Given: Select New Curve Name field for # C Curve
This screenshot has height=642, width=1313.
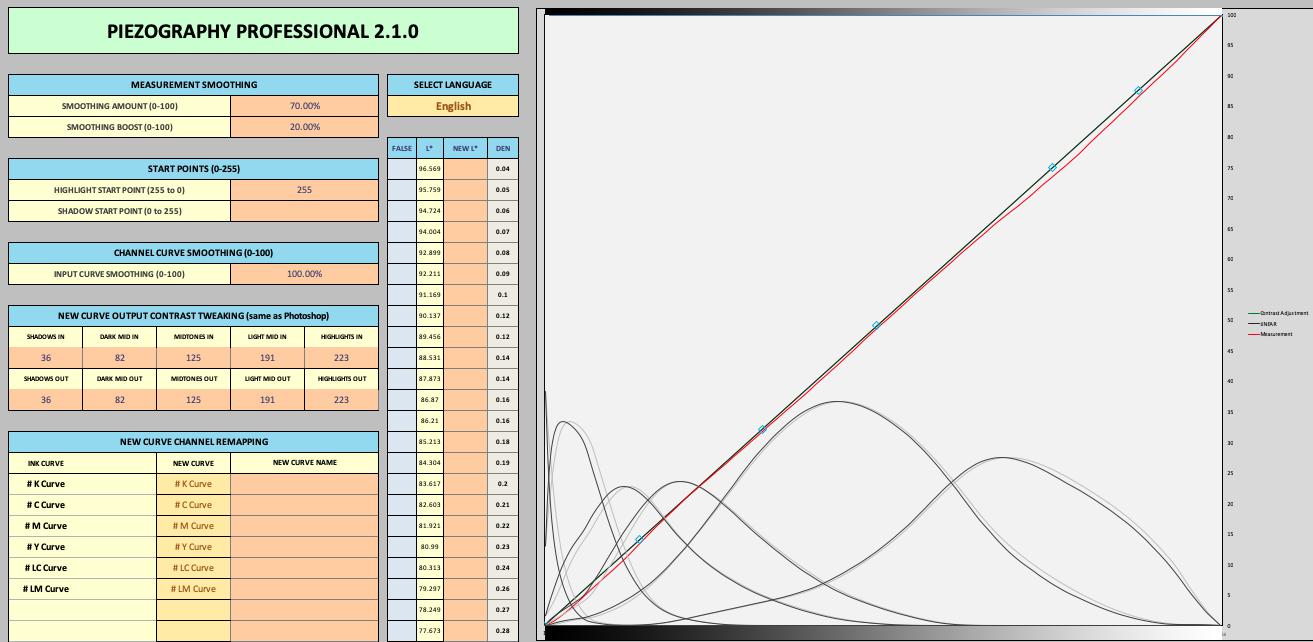Looking at the screenshot, I should [305, 505].
